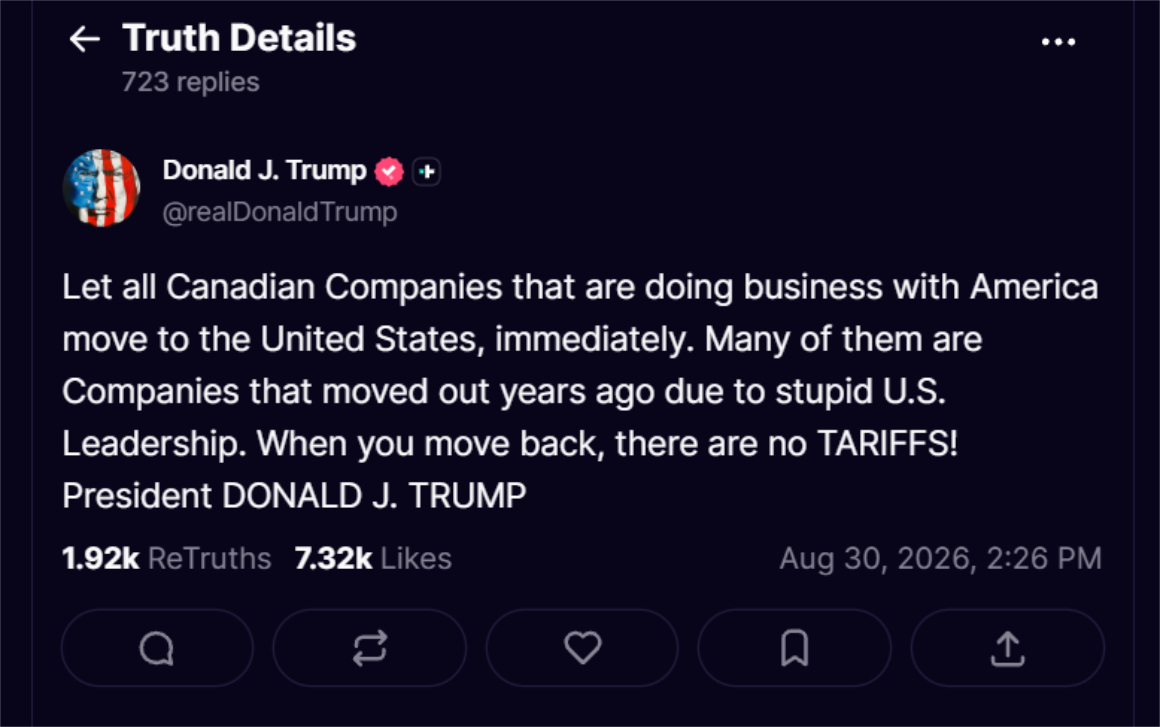Visit the @realDonaldTrump handle
This screenshot has height=727, width=1160.
280,212
